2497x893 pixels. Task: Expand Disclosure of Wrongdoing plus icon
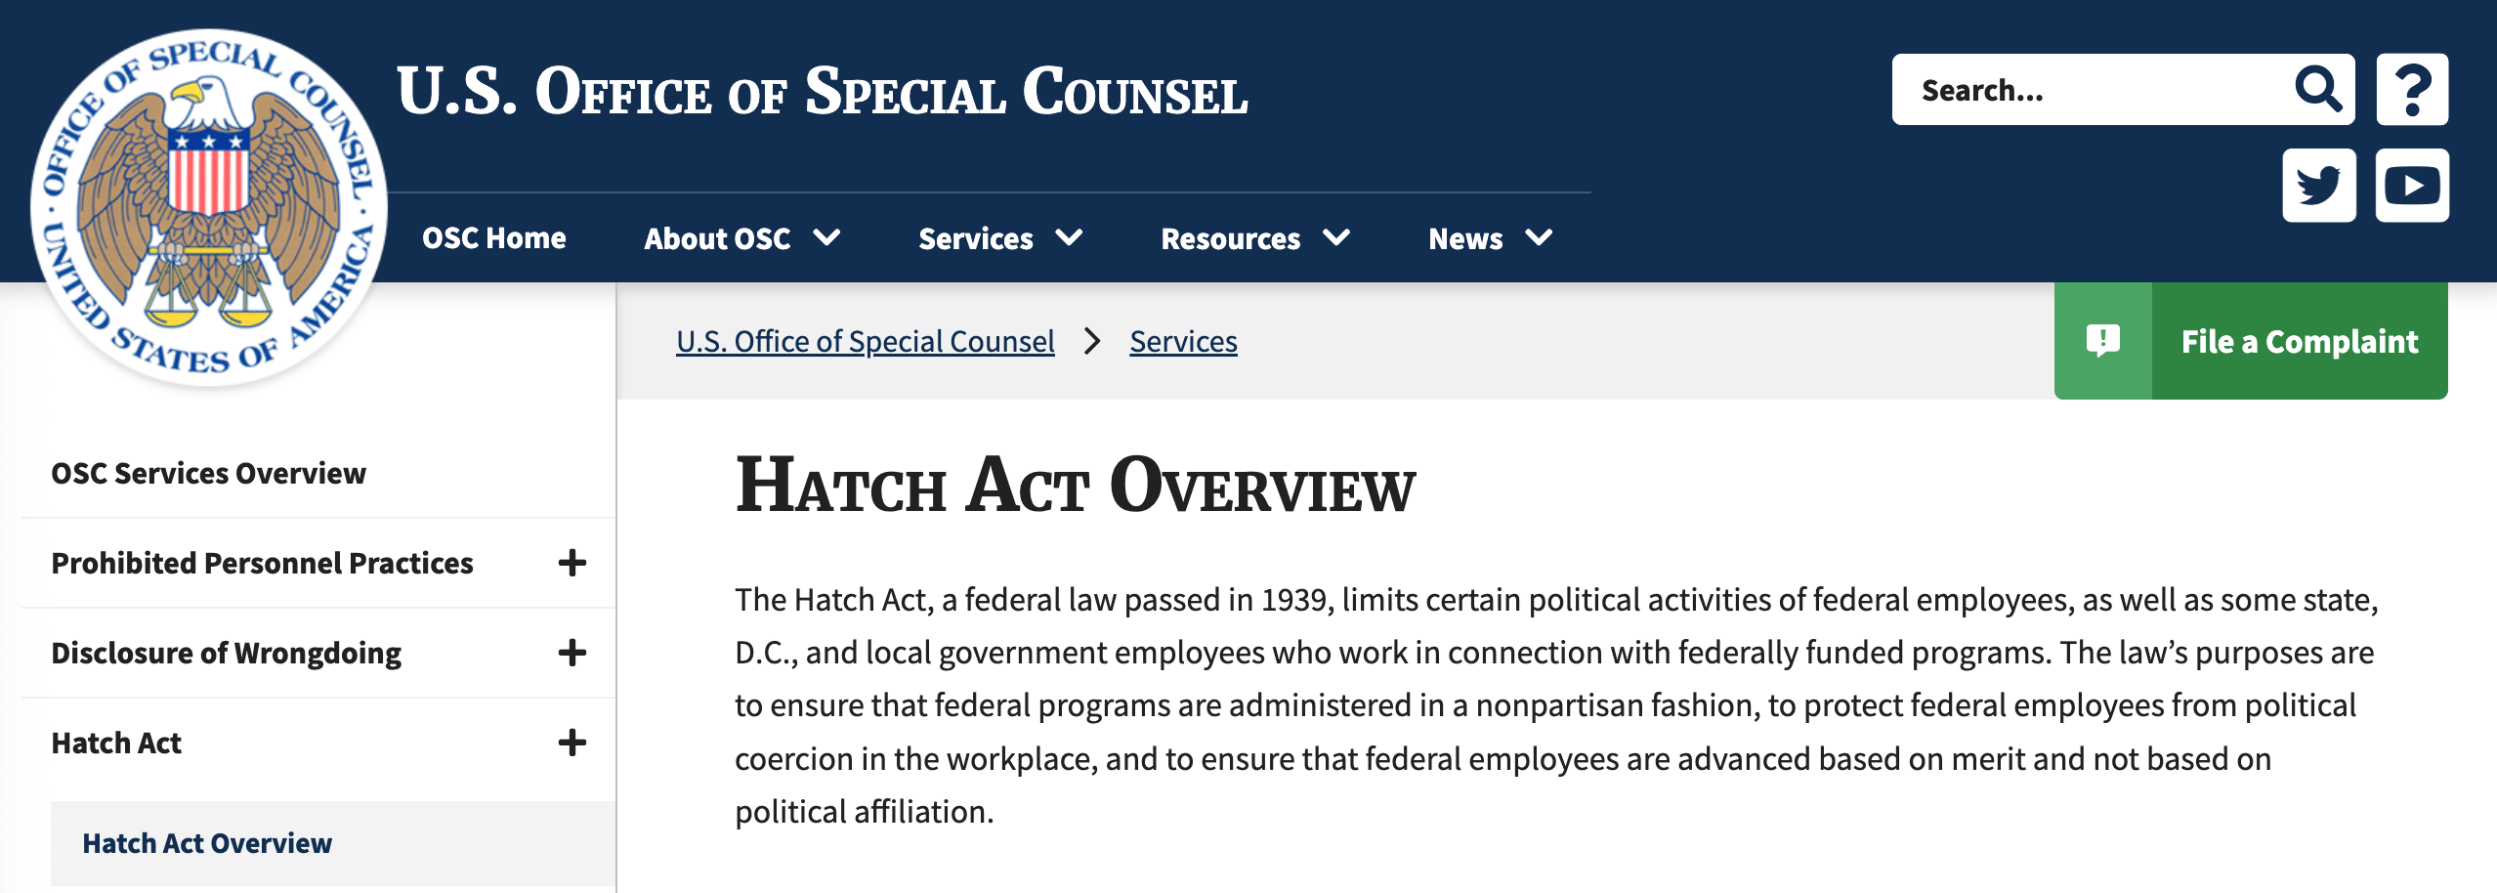[572, 653]
